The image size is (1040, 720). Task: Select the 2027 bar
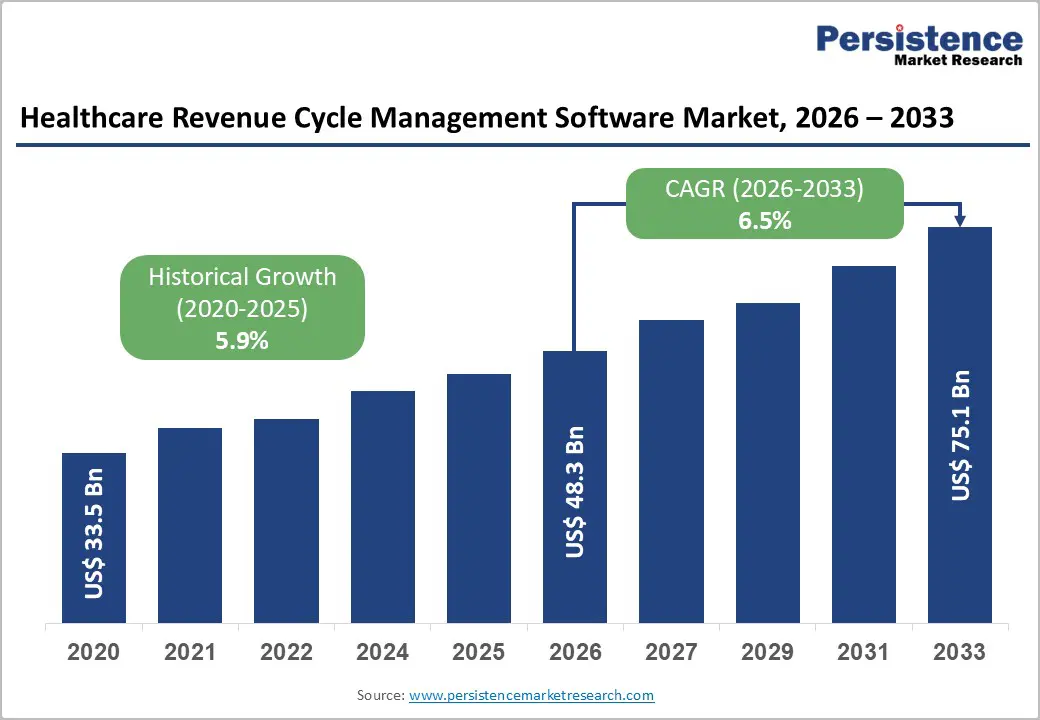(x=671, y=471)
